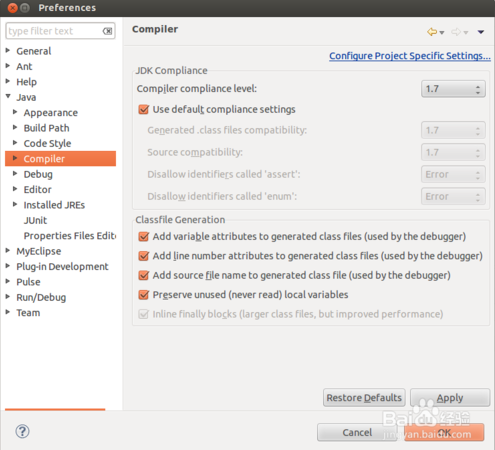The height and width of the screenshot is (450, 495).
Task: Open the view menu triangle at top right
Action: [x=481, y=32]
